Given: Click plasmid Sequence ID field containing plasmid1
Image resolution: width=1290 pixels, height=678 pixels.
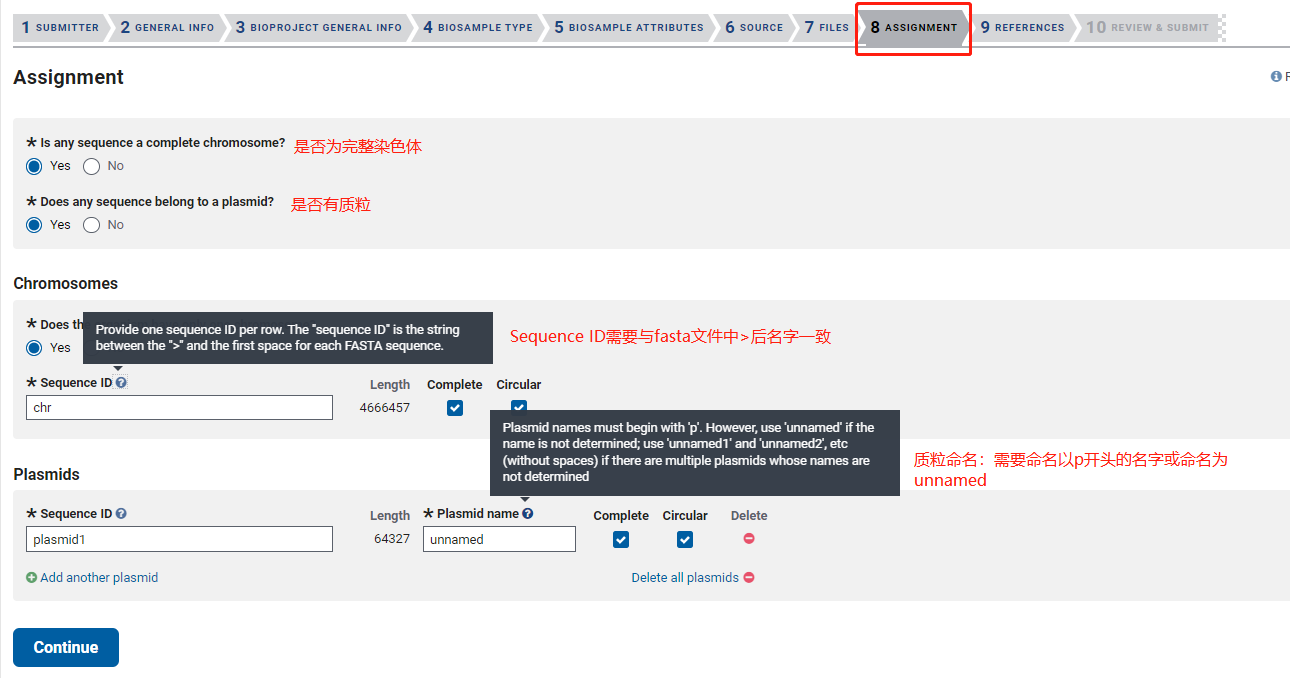Looking at the screenshot, I should [179, 539].
